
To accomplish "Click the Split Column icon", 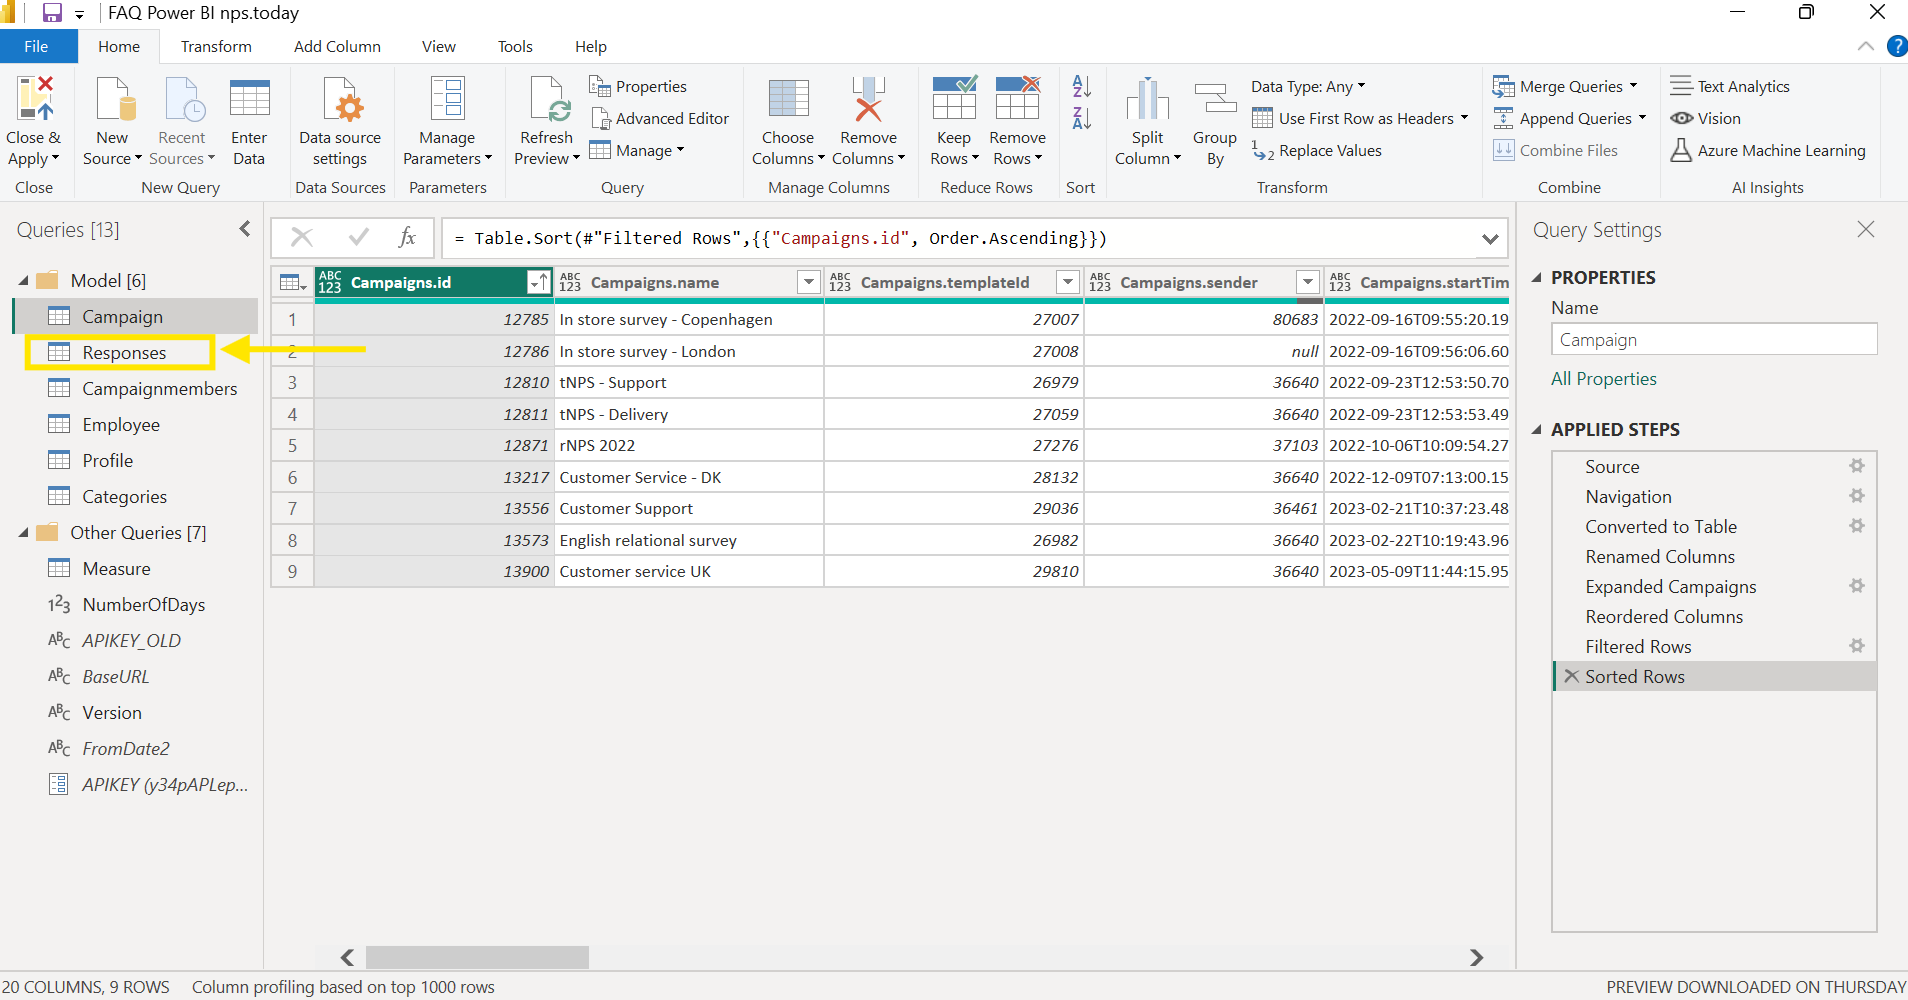I will pyautogui.click(x=1147, y=100).
